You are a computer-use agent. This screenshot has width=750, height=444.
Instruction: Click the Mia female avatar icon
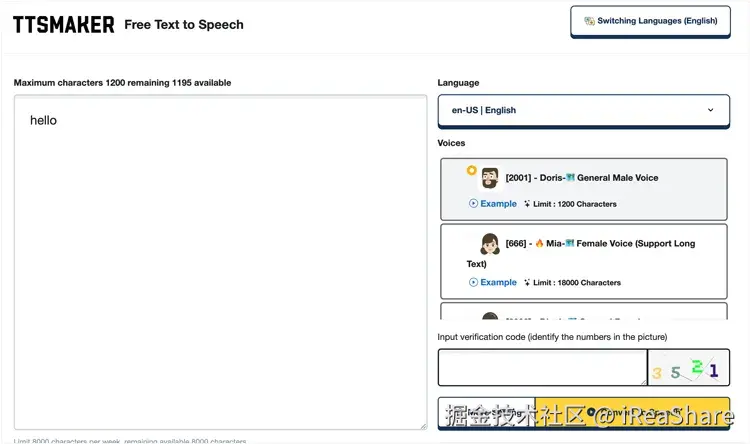tap(490, 244)
